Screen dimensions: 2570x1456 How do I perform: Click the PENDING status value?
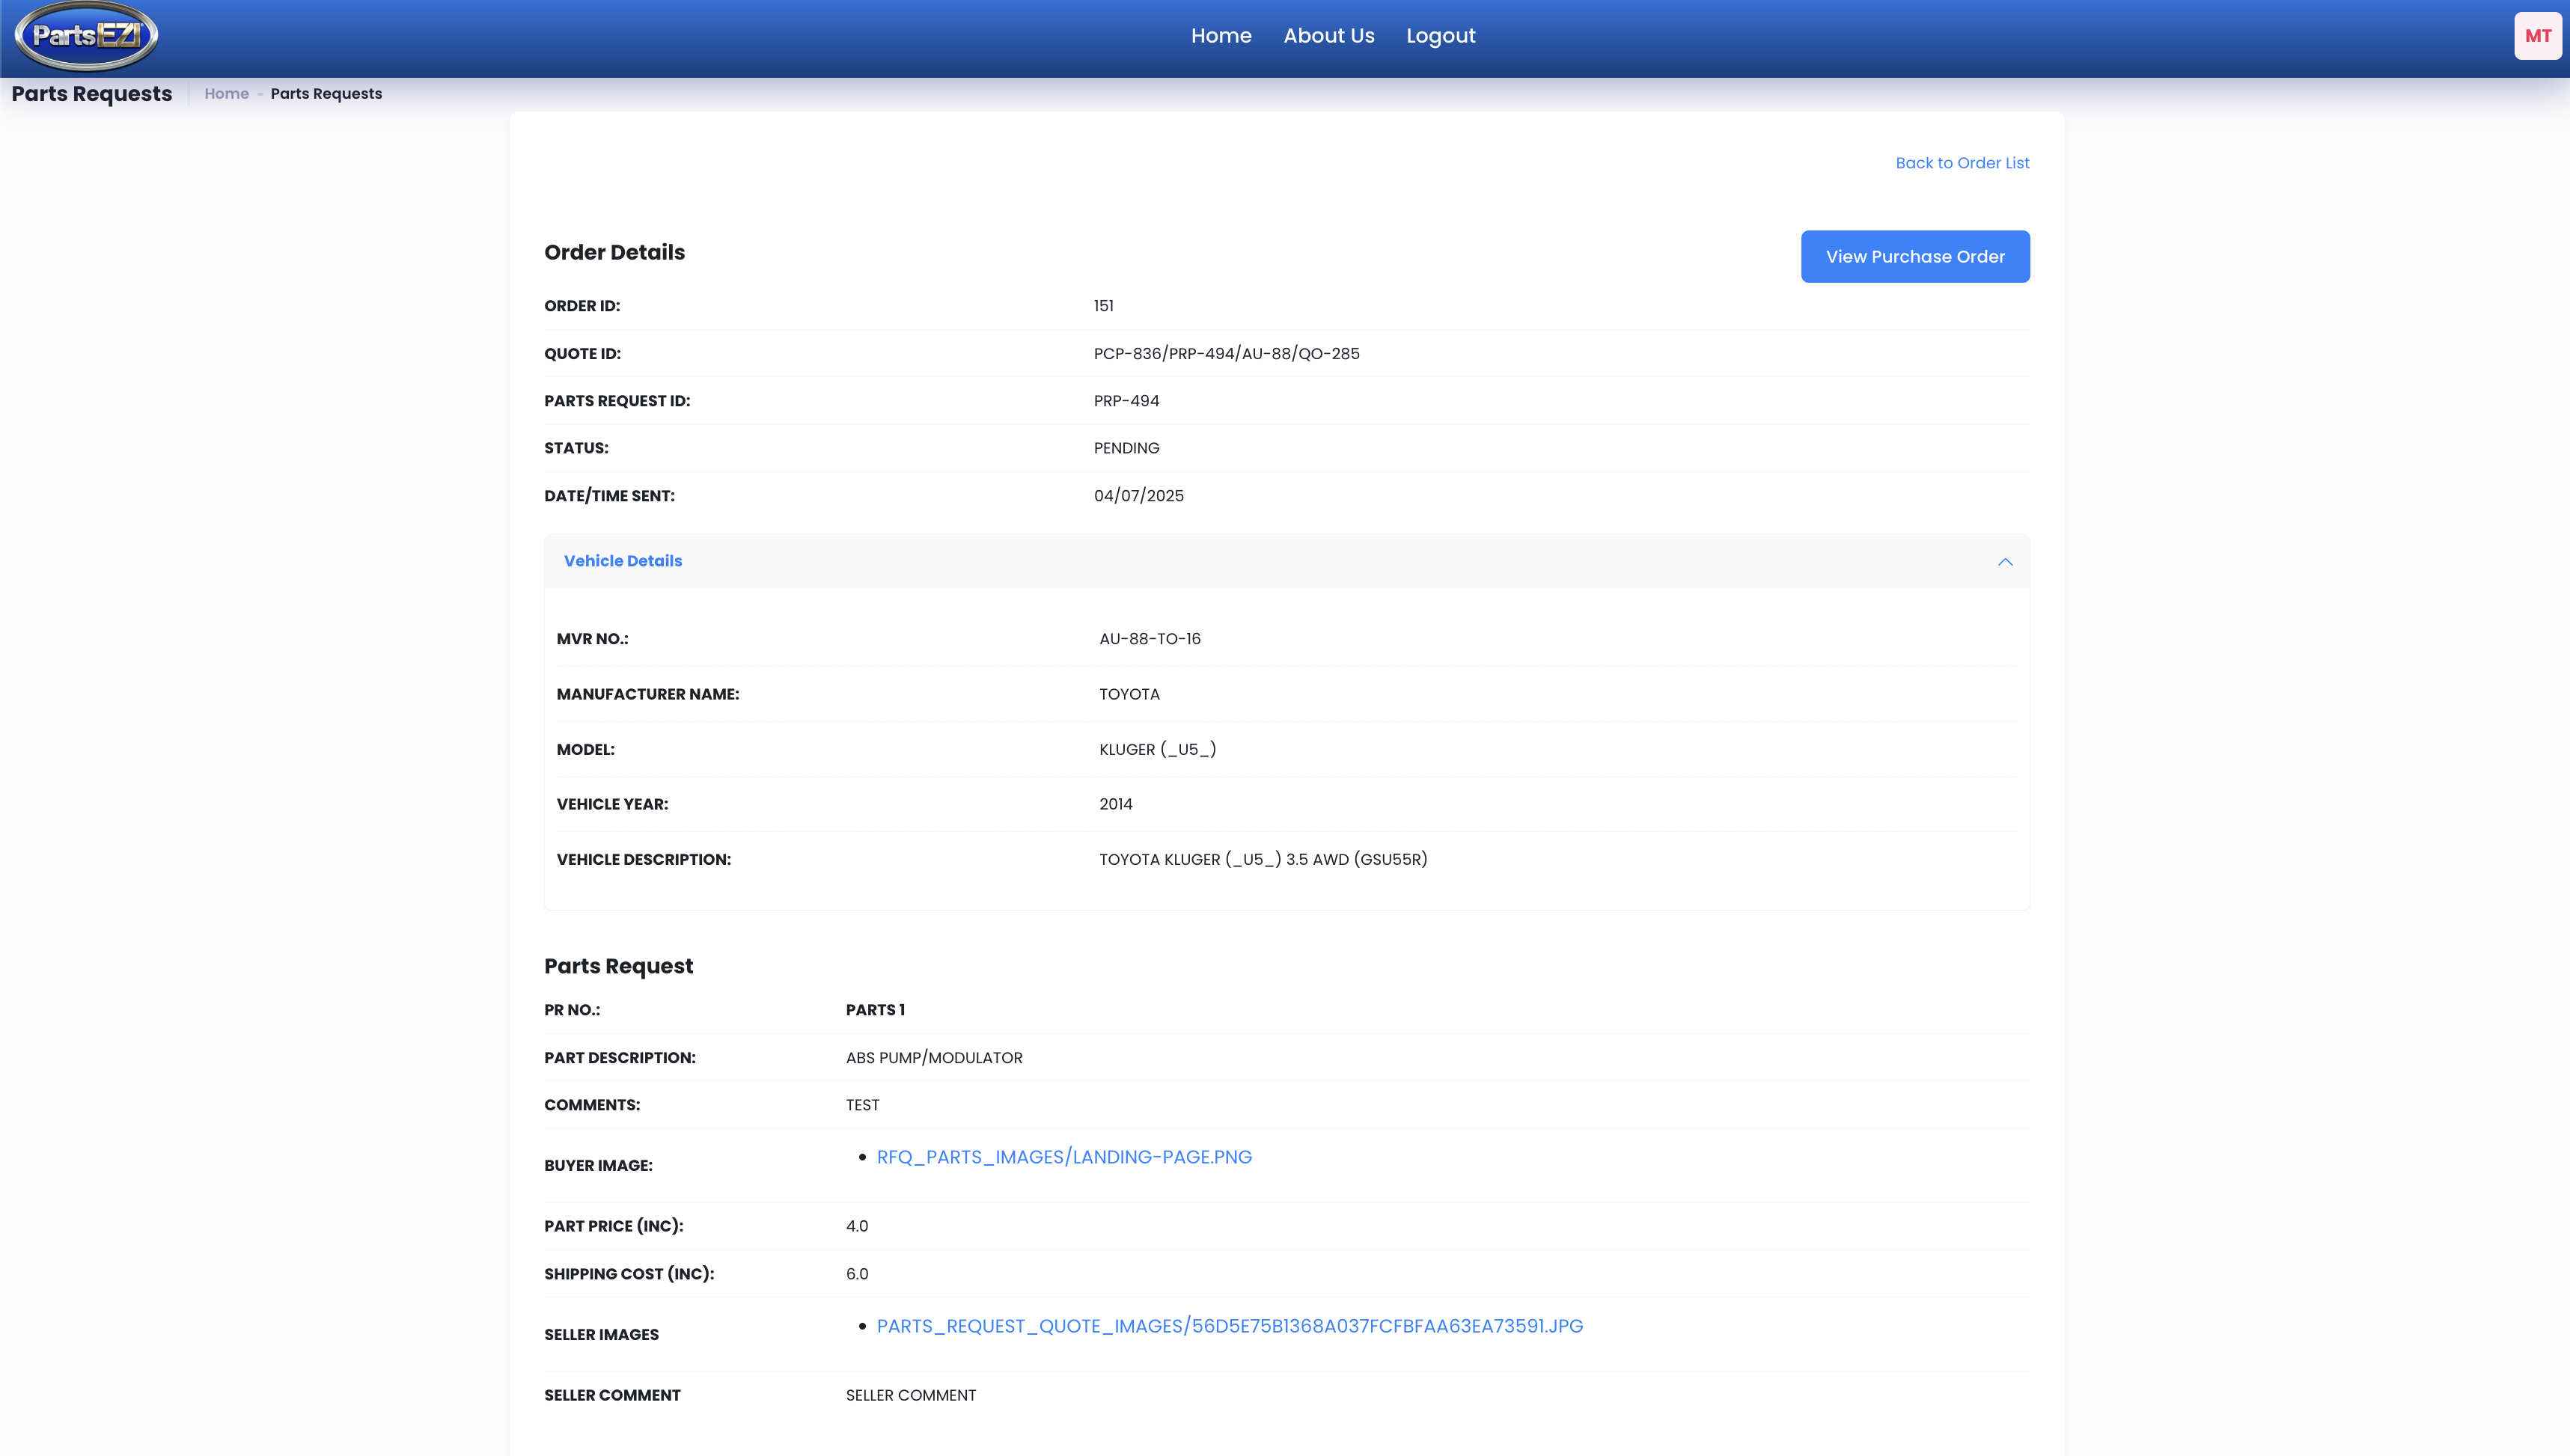click(x=1126, y=448)
